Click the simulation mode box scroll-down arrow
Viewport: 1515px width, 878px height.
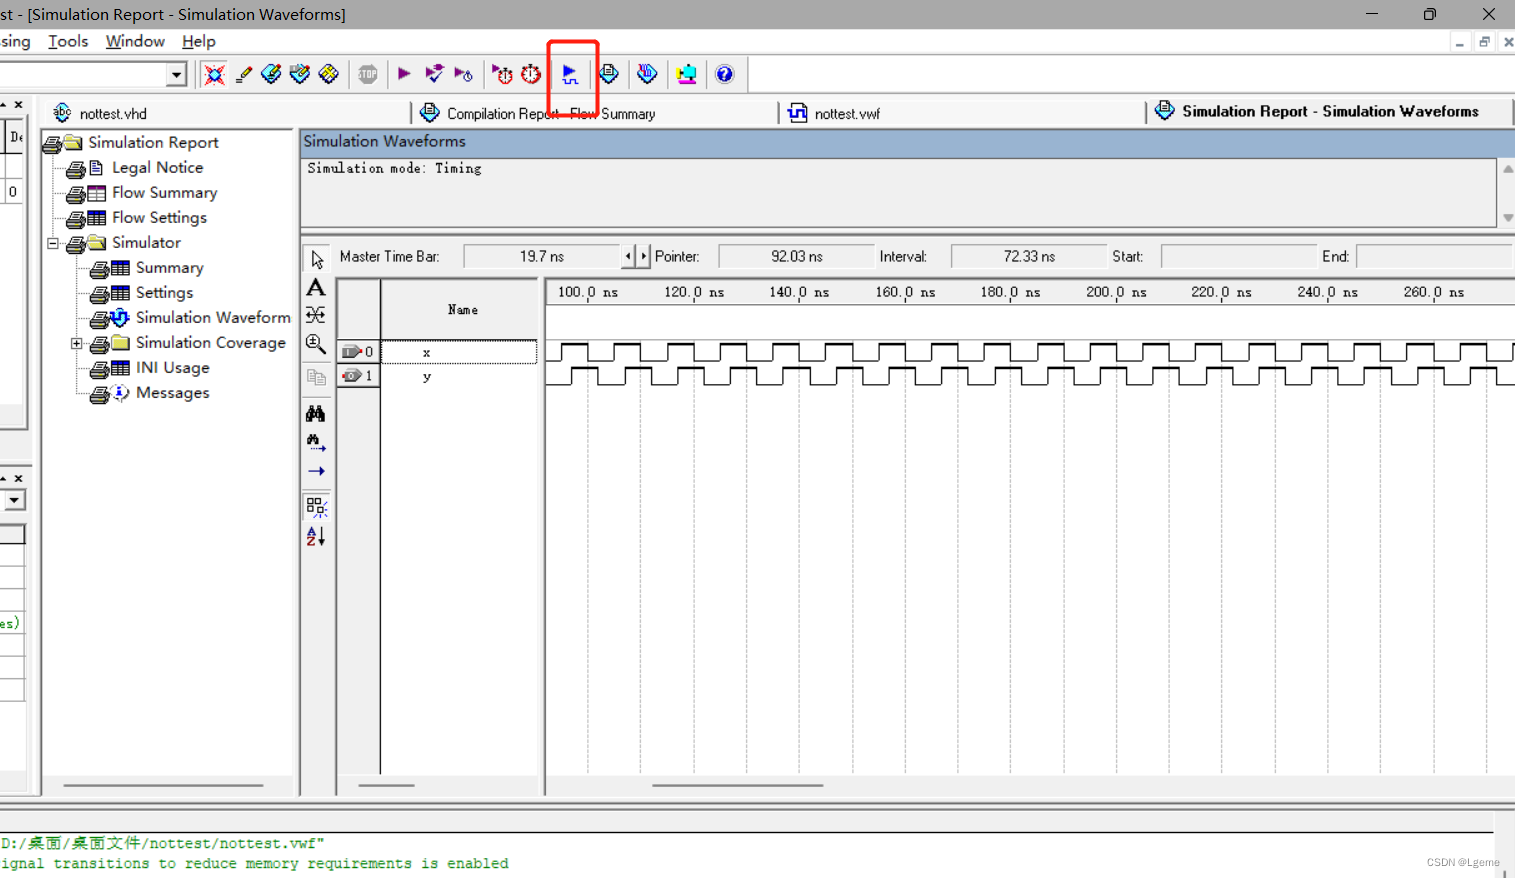1507,218
